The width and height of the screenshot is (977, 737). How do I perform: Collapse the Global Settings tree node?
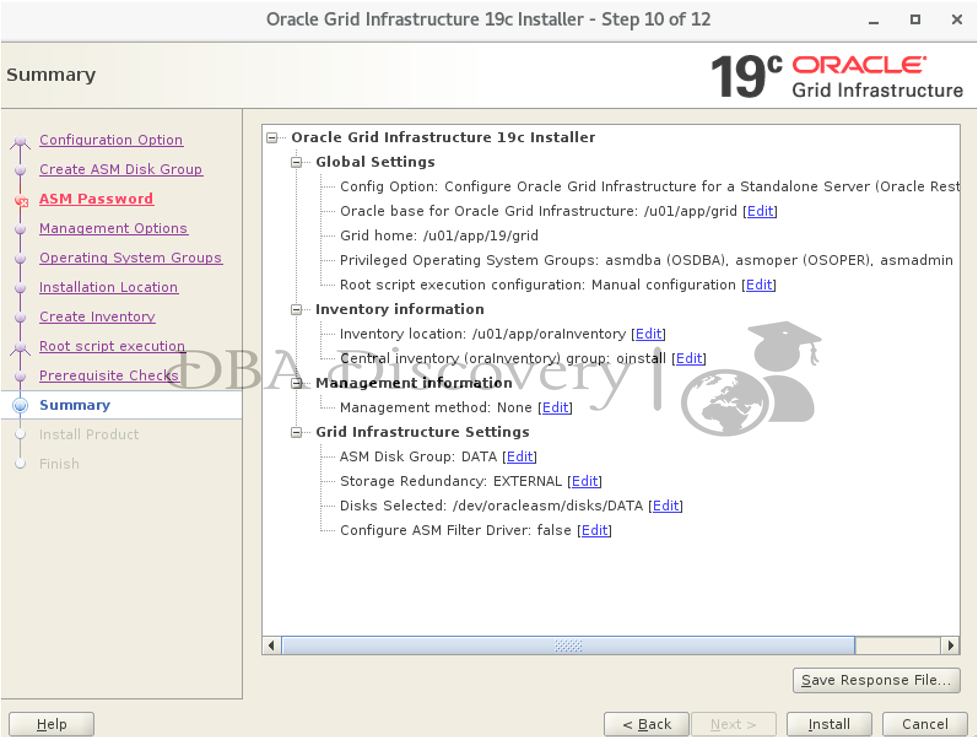click(296, 162)
